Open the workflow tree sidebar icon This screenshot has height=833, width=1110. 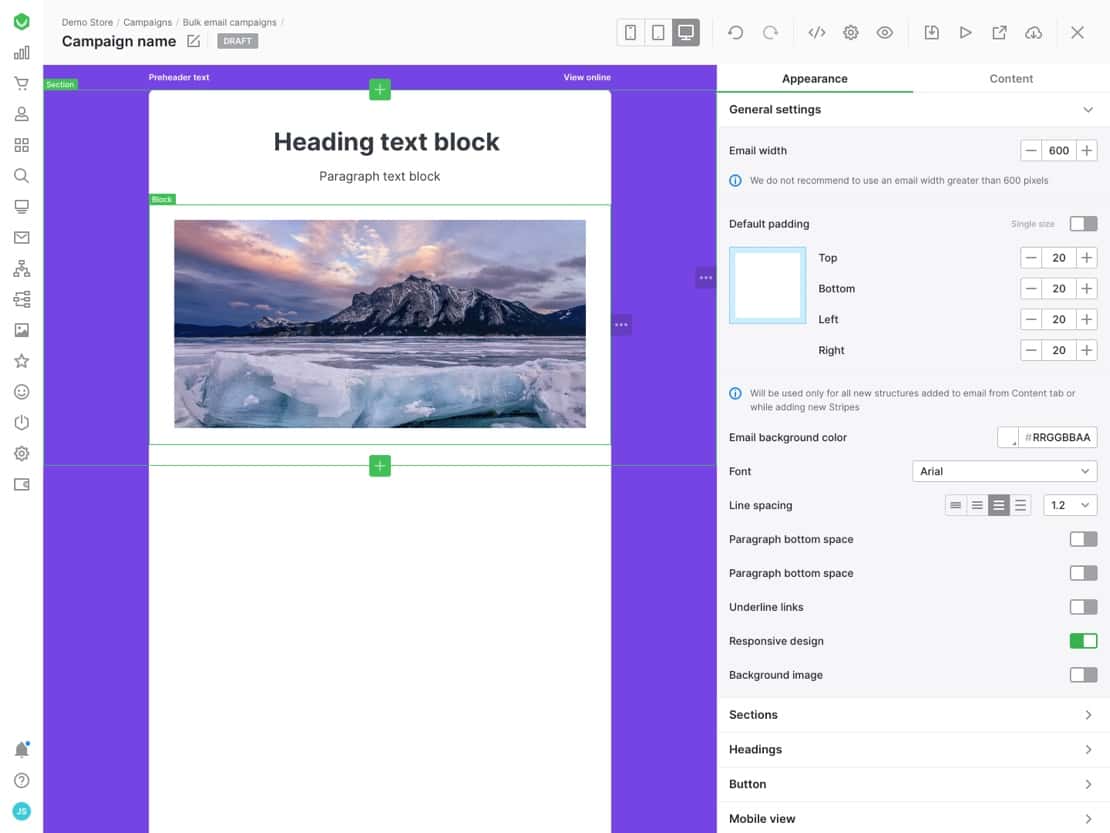click(x=21, y=299)
